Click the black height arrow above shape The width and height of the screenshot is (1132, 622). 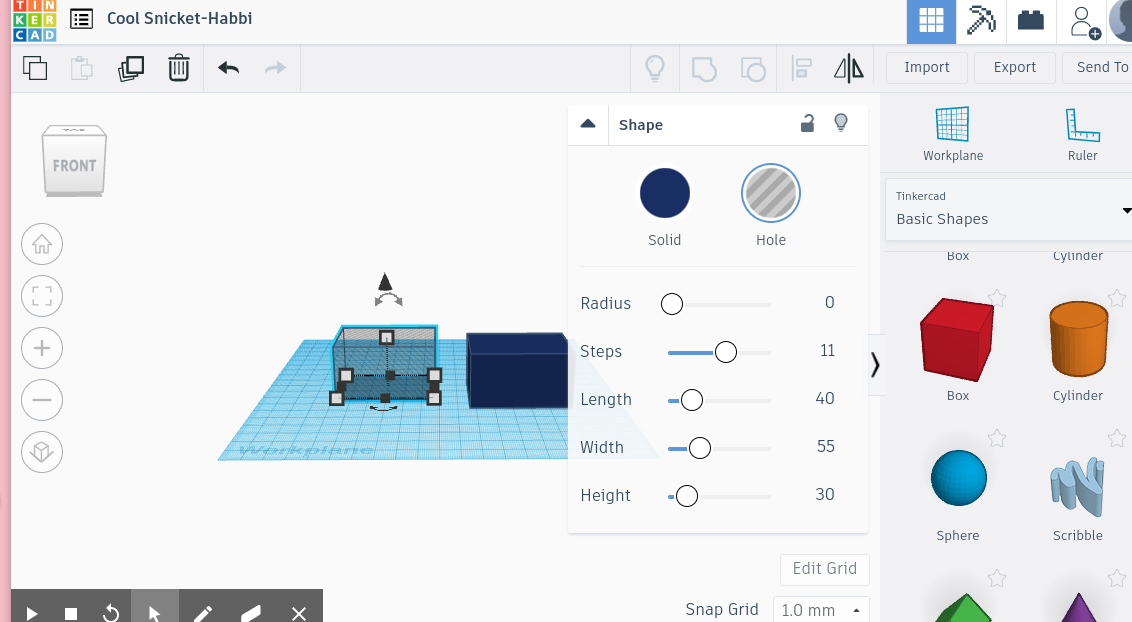tap(386, 281)
